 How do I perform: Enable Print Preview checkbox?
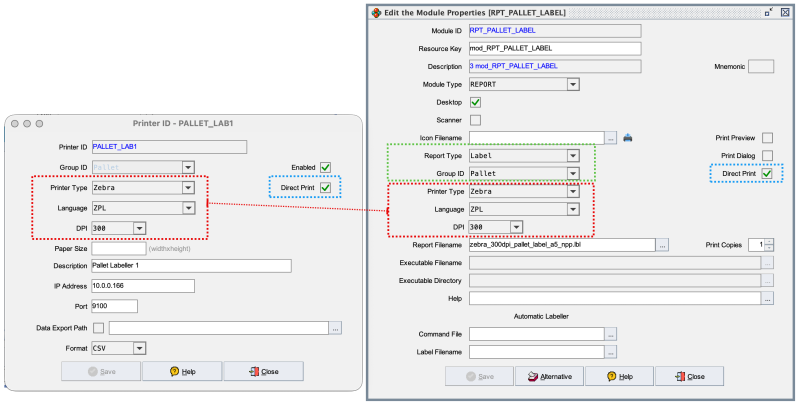pyautogui.click(x=767, y=138)
